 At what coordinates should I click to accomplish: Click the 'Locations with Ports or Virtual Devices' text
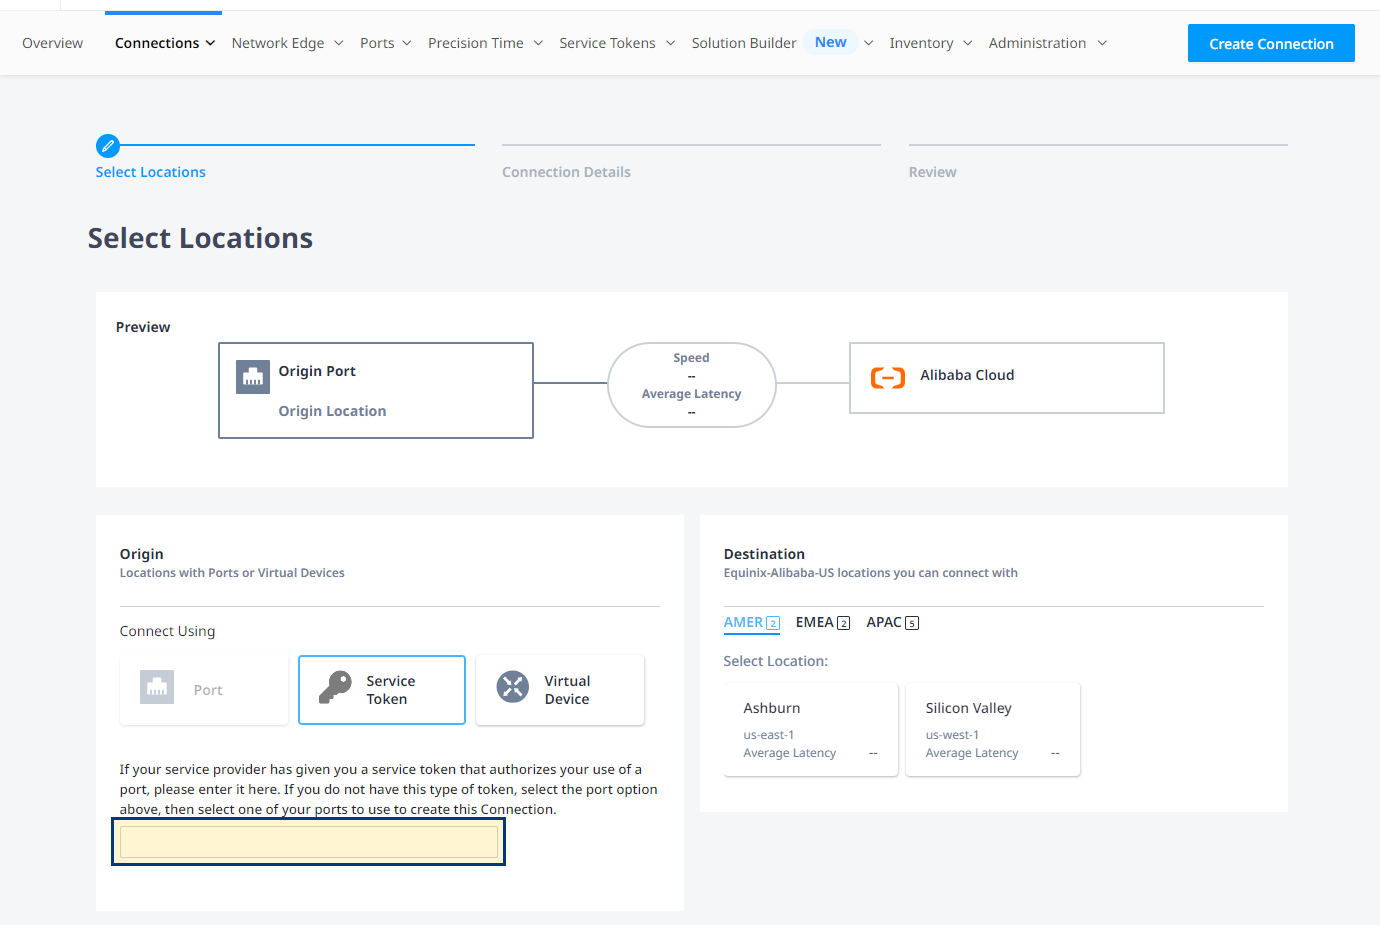tap(232, 573)
